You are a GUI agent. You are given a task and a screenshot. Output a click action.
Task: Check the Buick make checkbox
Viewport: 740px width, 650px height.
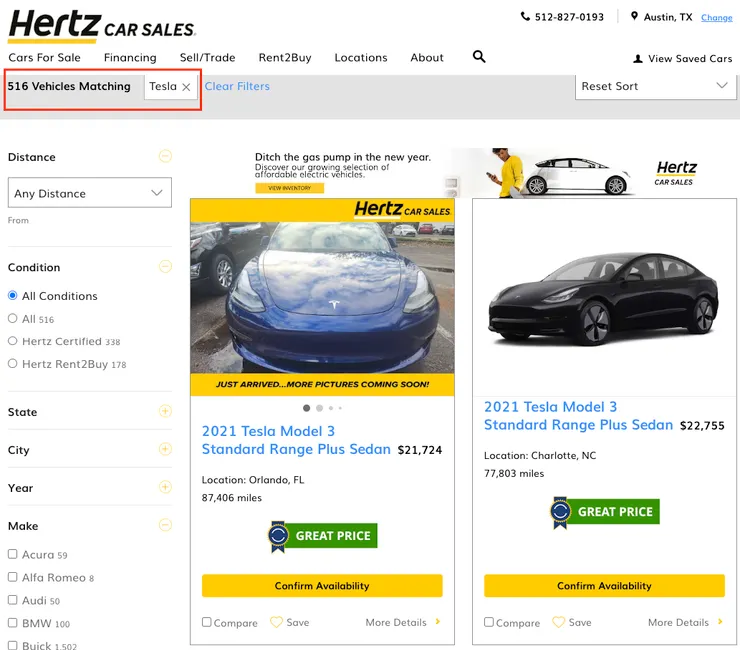pyautogui.click(x=13, y=645)
